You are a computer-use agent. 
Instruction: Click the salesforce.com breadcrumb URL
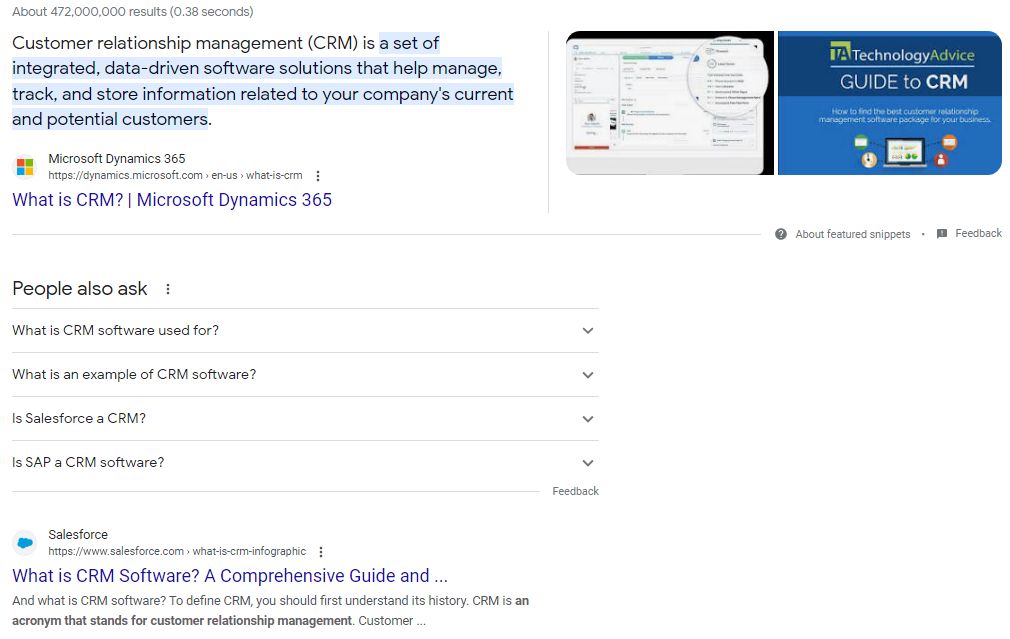click(176, 551)
